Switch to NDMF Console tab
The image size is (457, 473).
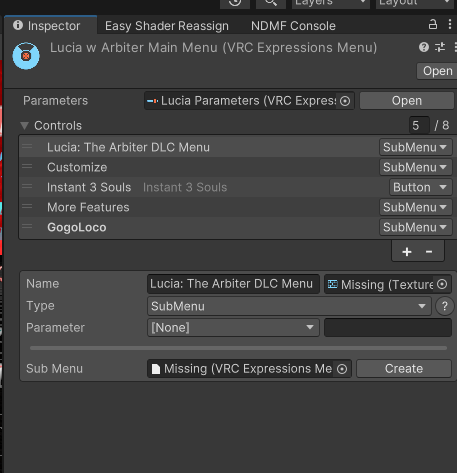pyautogui.click(x=293, y=26)
